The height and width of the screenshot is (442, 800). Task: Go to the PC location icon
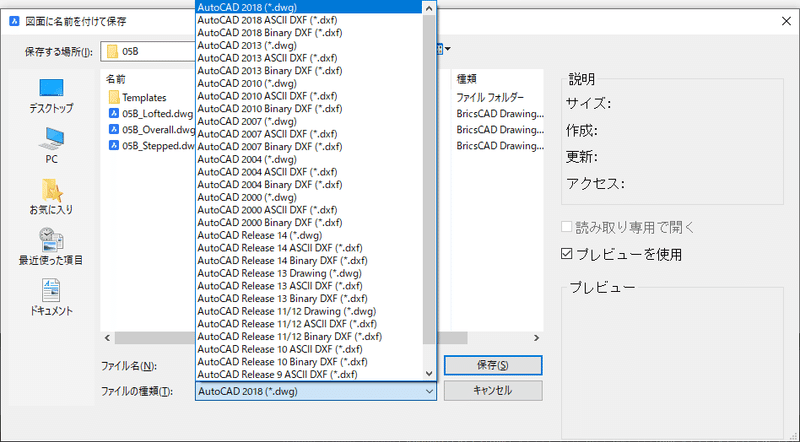(51, 146)
